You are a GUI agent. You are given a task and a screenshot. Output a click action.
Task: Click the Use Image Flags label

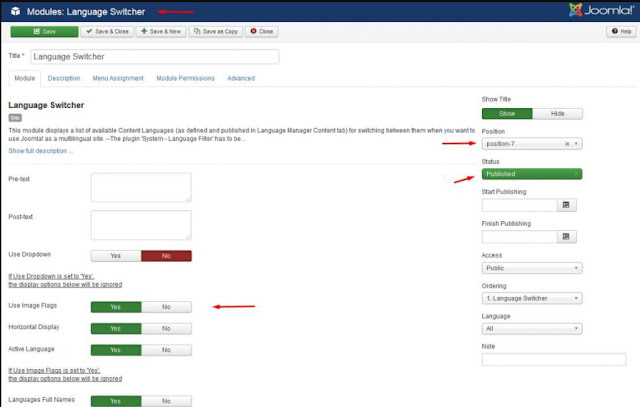[33, 305]
